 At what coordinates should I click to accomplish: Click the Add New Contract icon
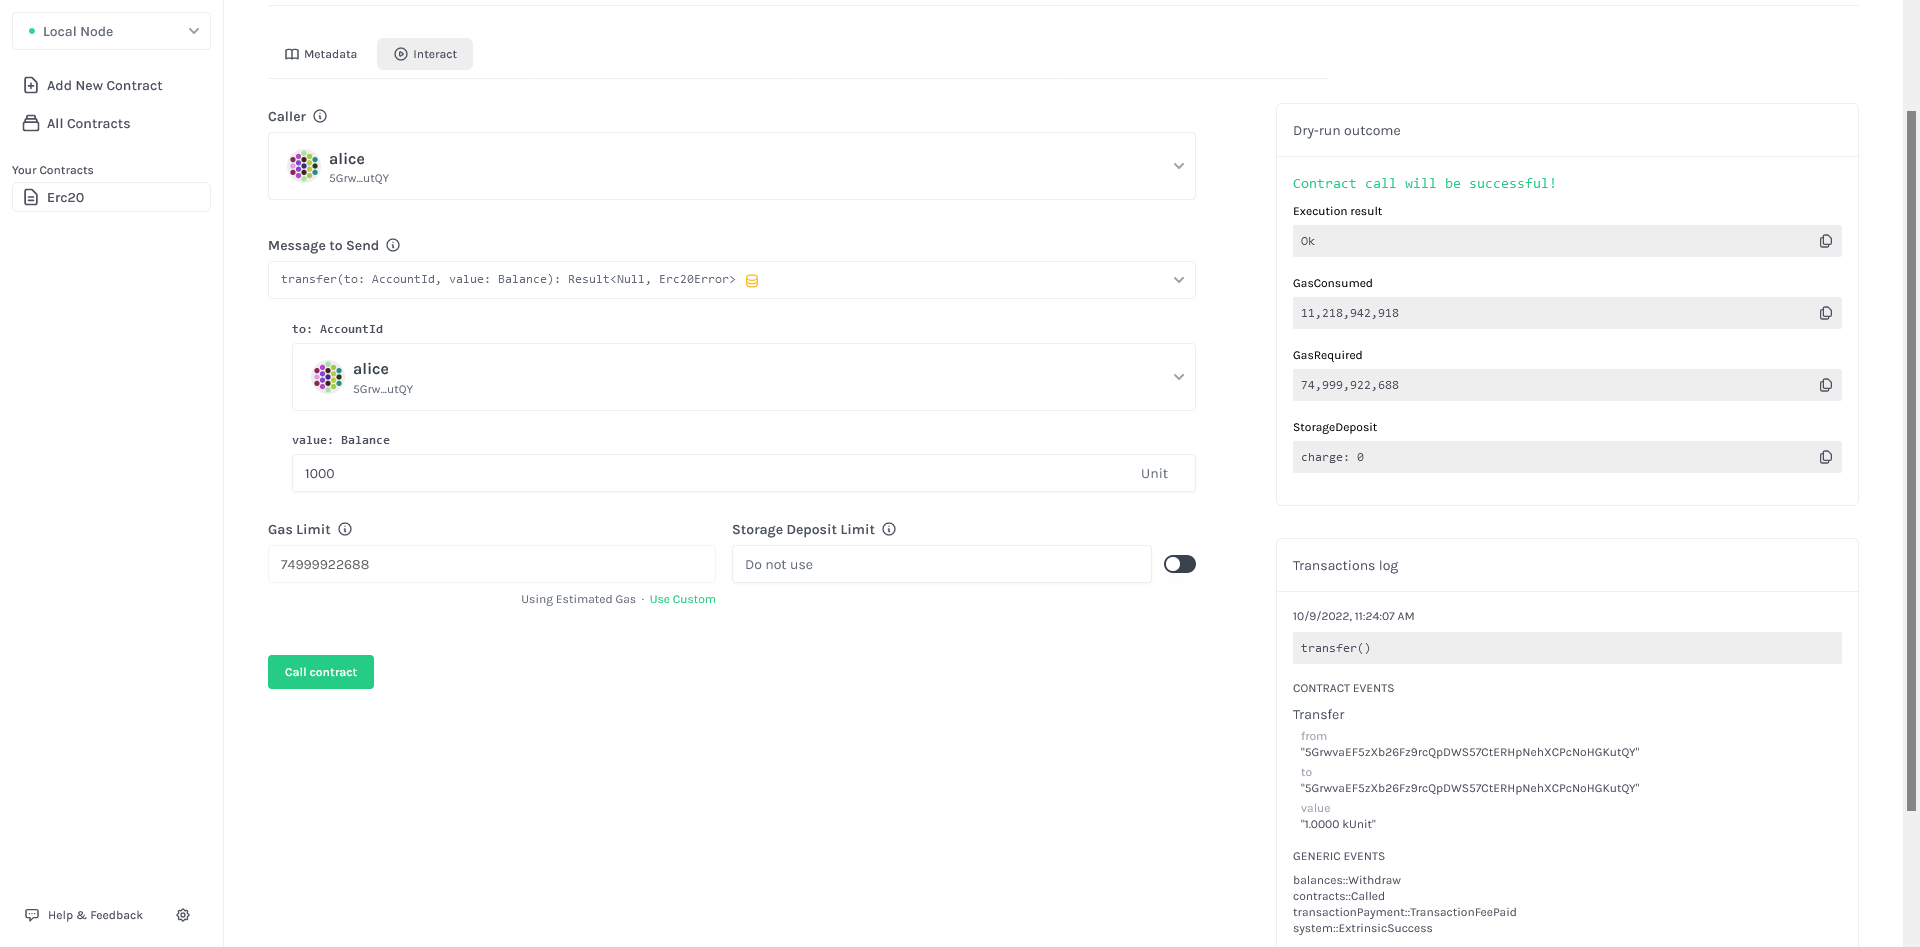click(31, 85)
